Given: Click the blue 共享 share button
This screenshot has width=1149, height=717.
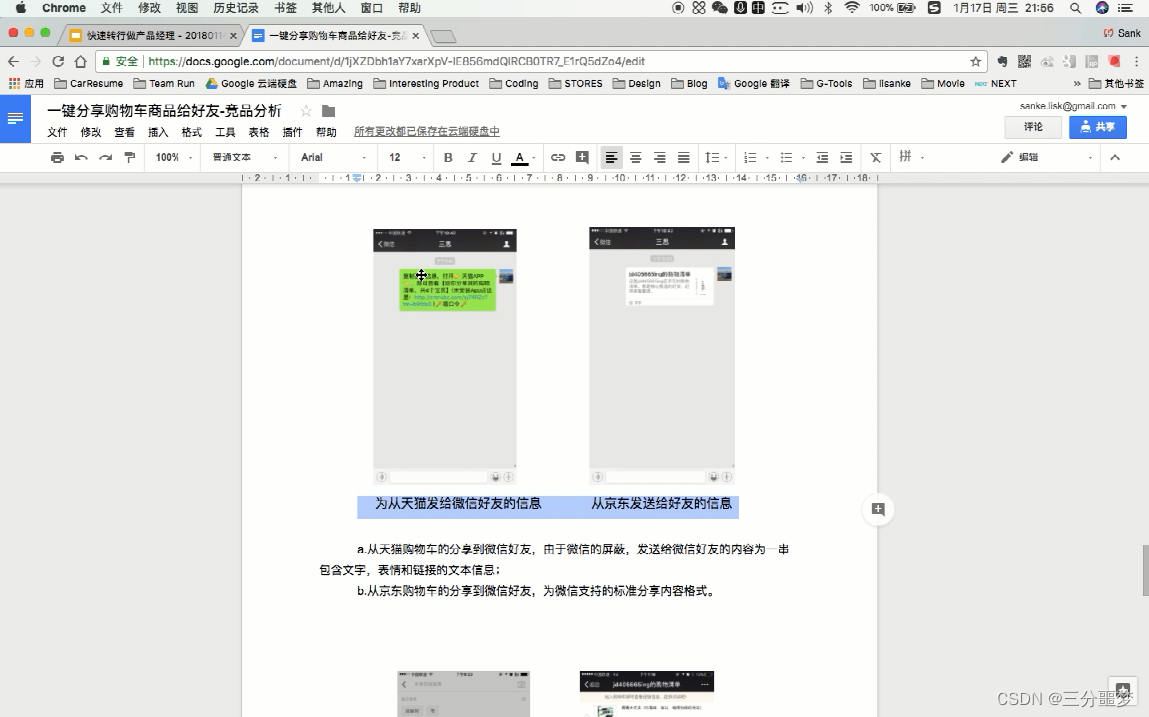Looking at the screenshot, I should click(1097, 127).
